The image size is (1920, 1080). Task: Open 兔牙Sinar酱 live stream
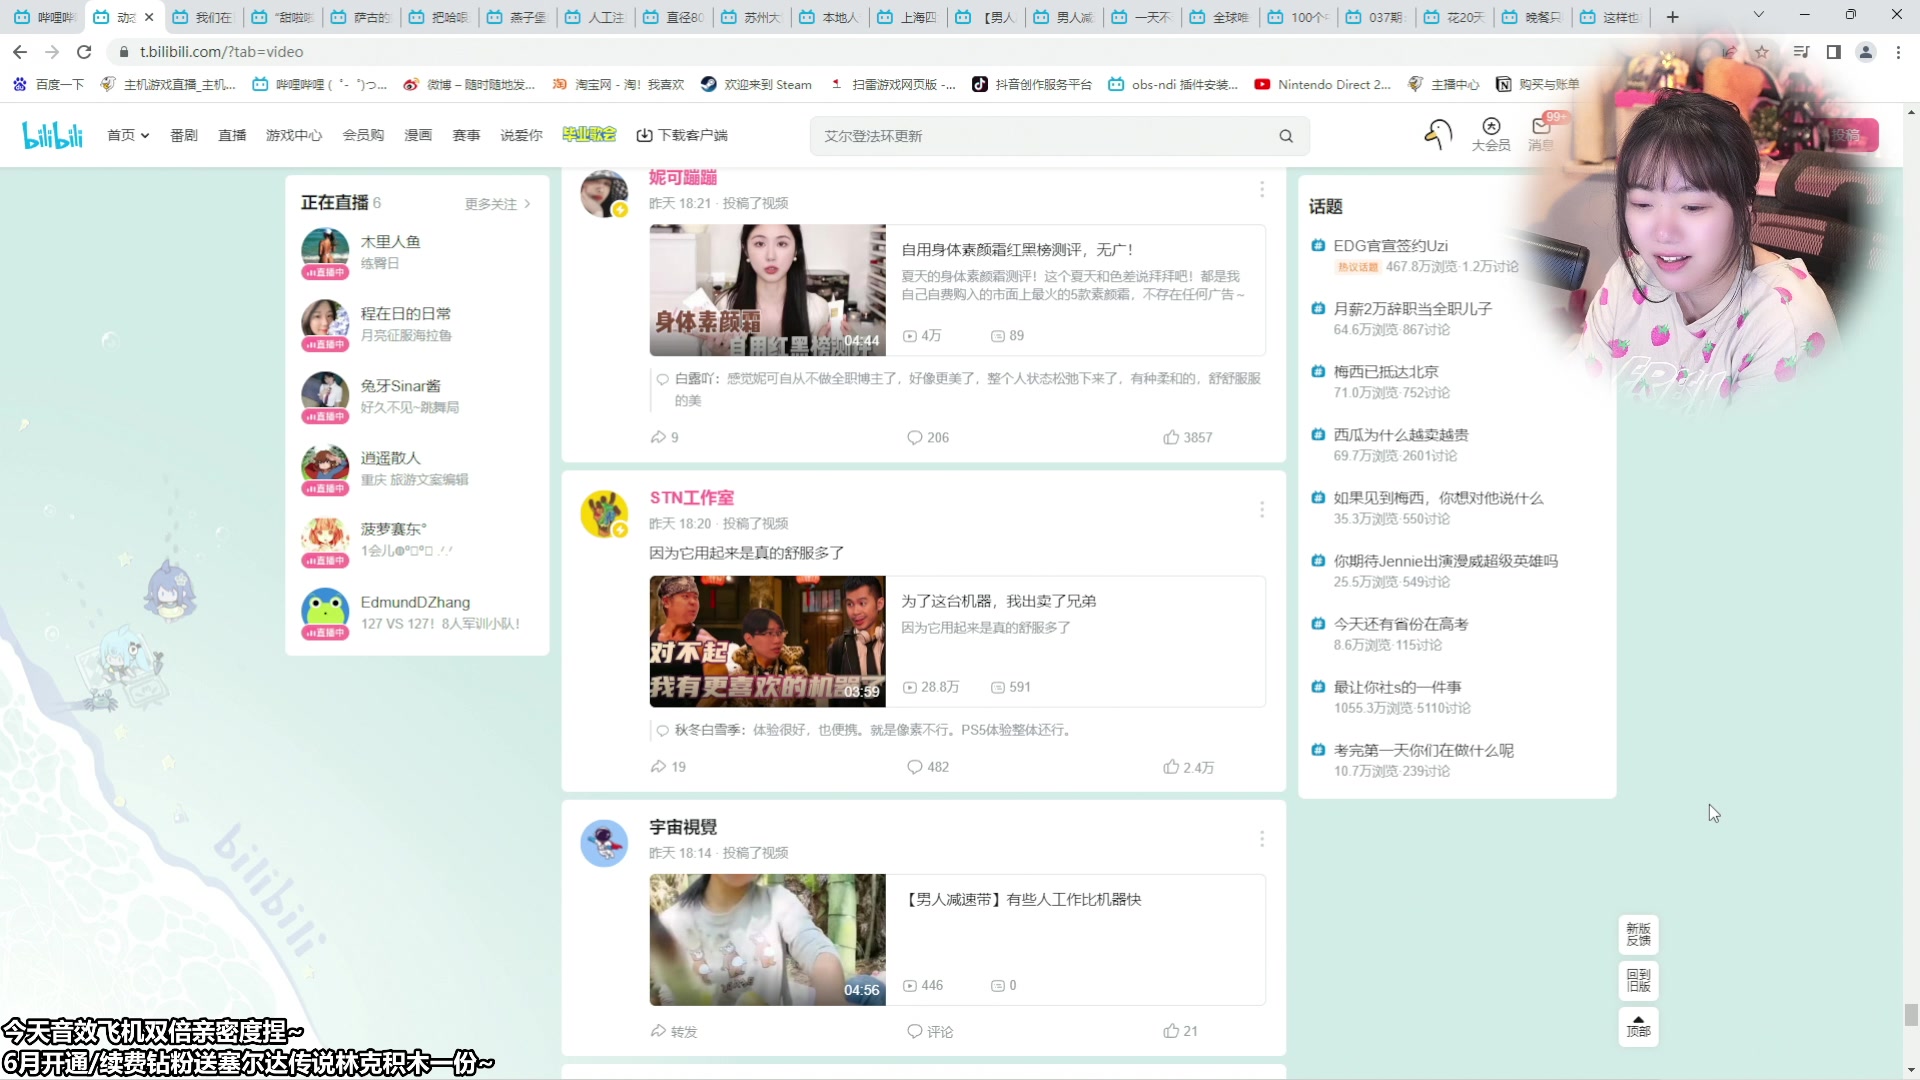(418, 397)
